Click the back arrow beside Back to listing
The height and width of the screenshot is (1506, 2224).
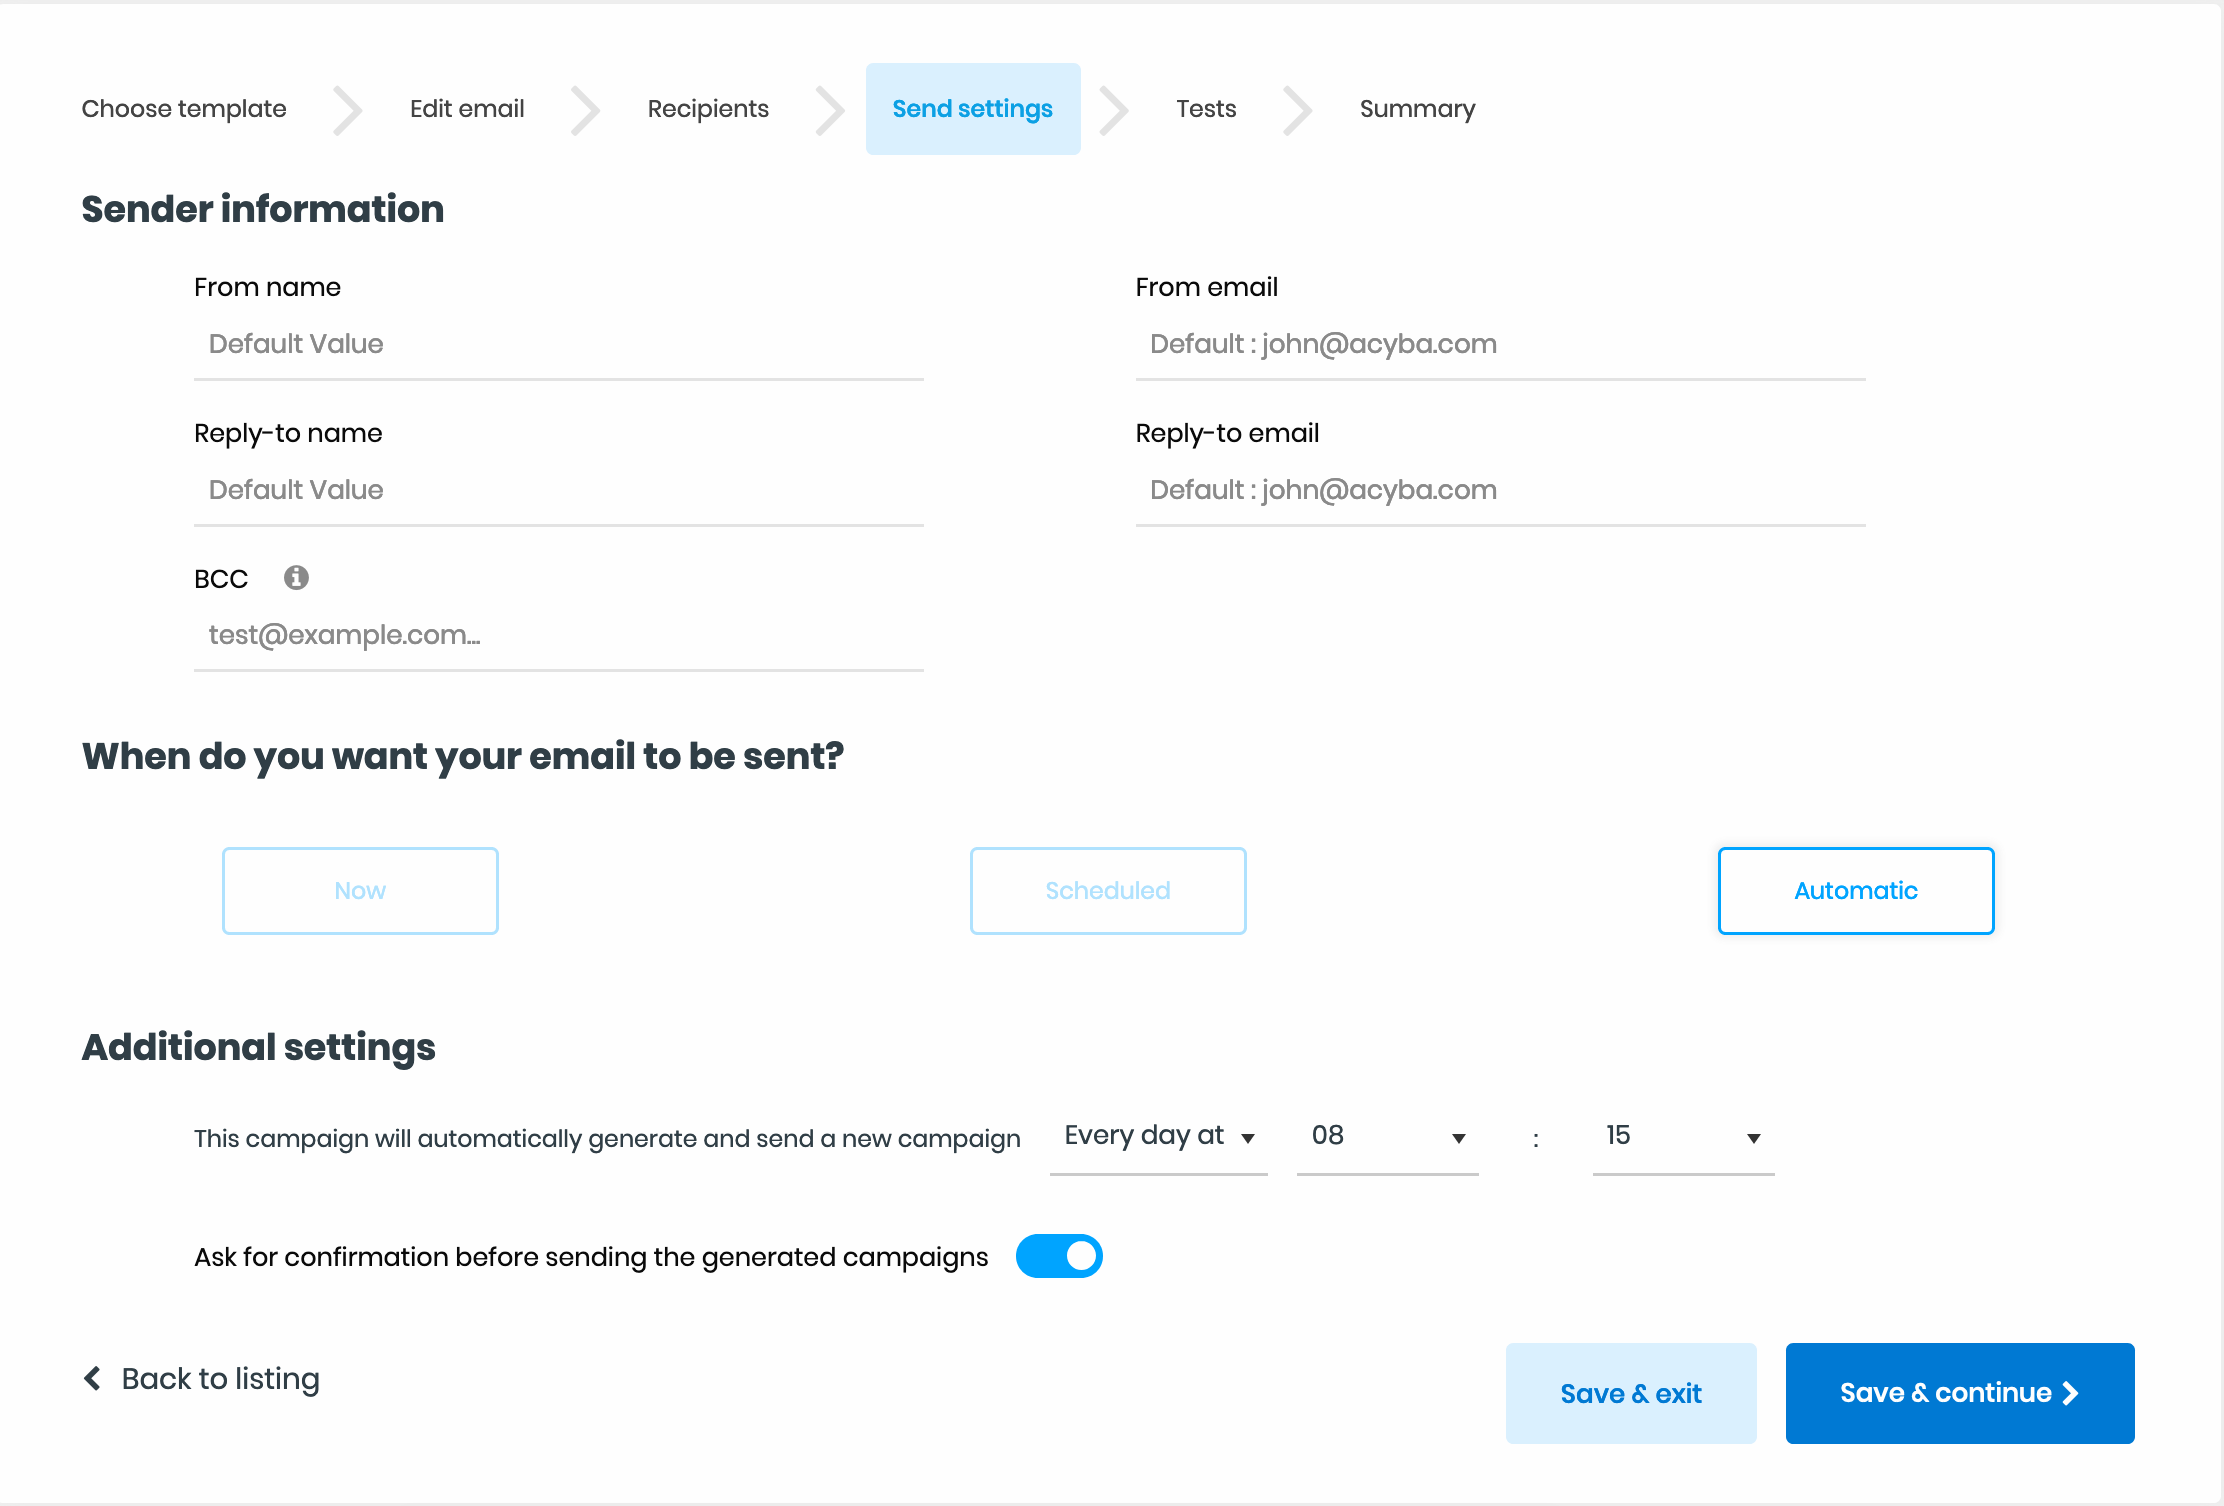click(x=92, y=1378)
